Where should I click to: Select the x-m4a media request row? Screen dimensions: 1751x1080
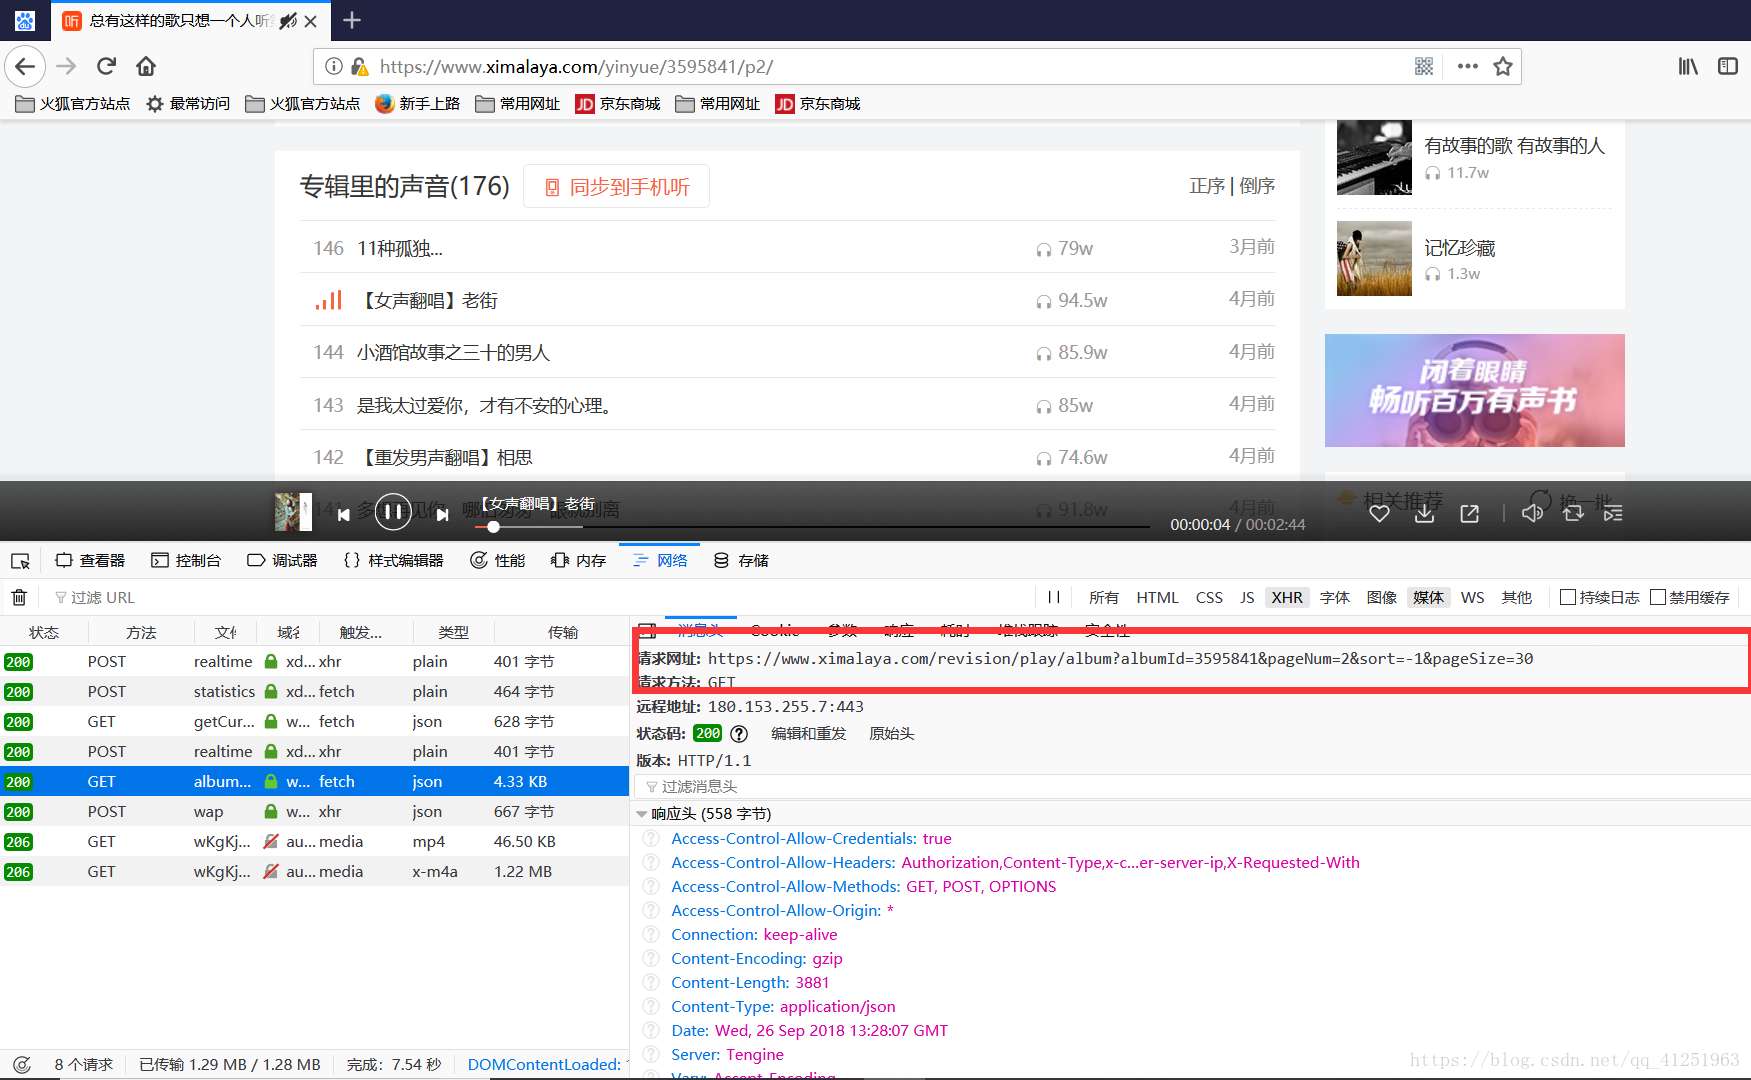tap(314, 871)
